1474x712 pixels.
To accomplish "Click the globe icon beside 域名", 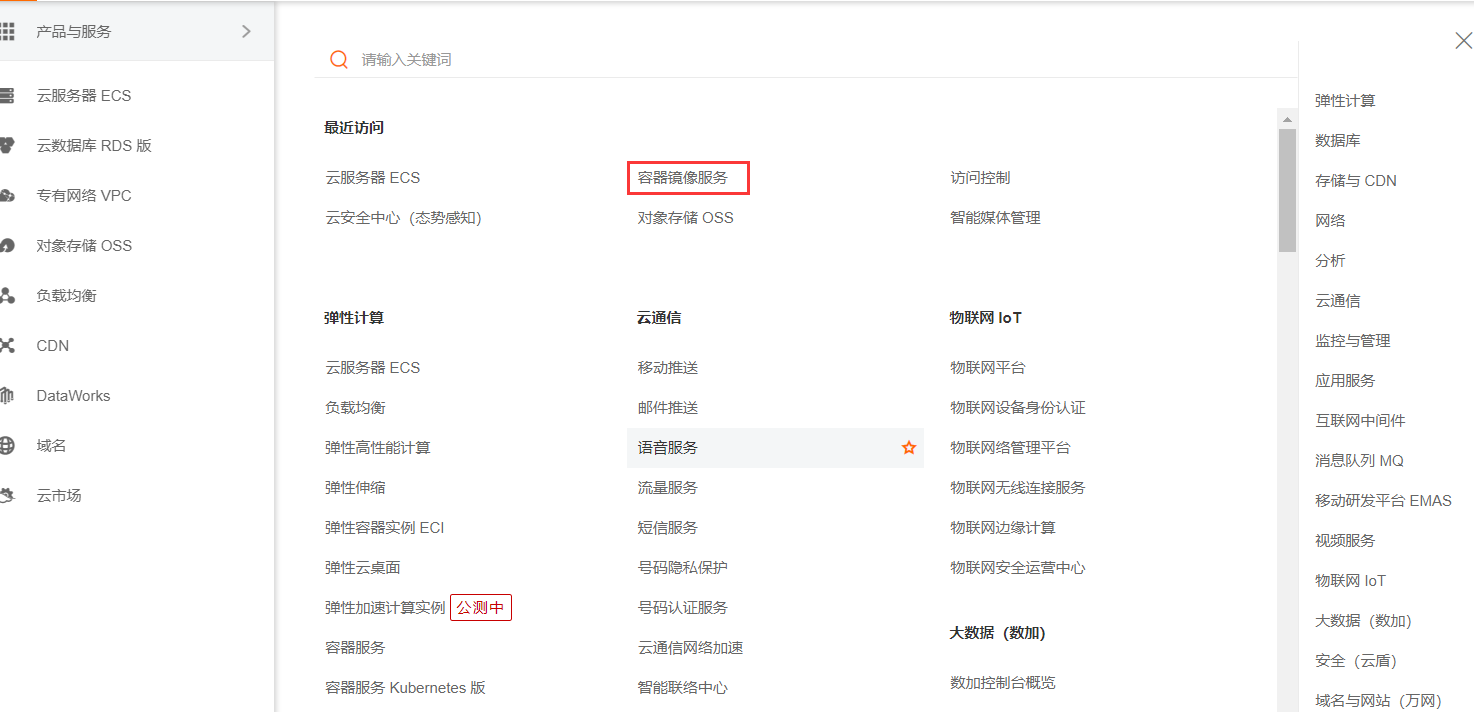I will [7, 446].
